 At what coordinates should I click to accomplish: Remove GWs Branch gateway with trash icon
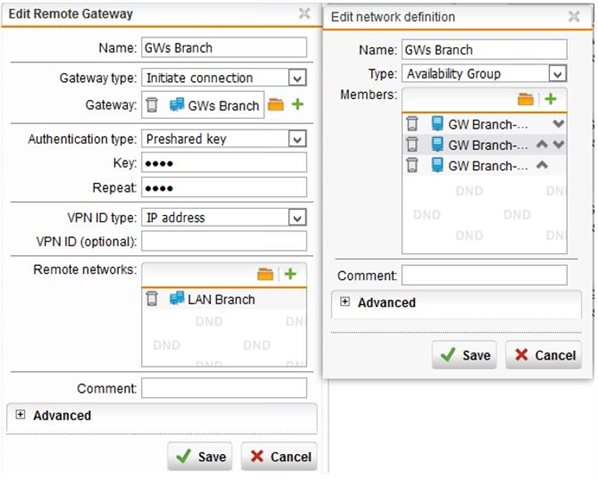click(152, 104)
